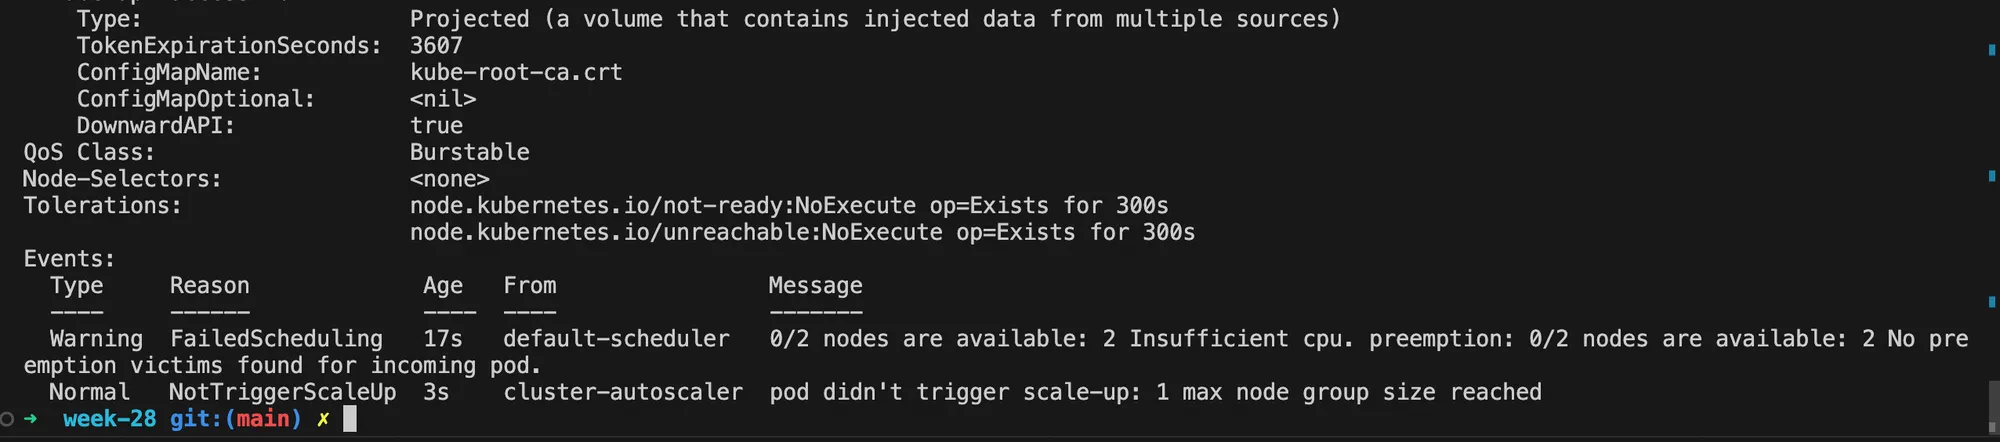Image resolution: width=2000 pixels, height=442 pixels.
Task: Click the terminal scrollbar thumb
Action: [1991, 405]
